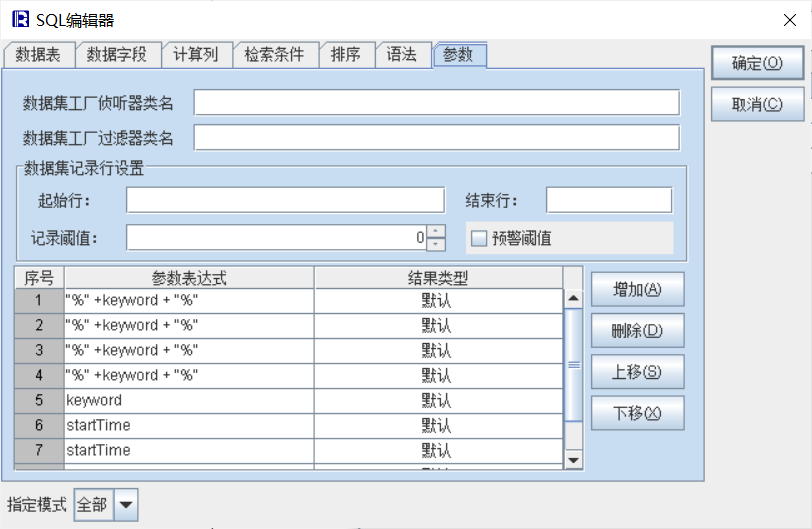Click the SQL编辑器 title bar app icon
The image size is (812, 529).
pyautogui.click(x=21, y=20)
